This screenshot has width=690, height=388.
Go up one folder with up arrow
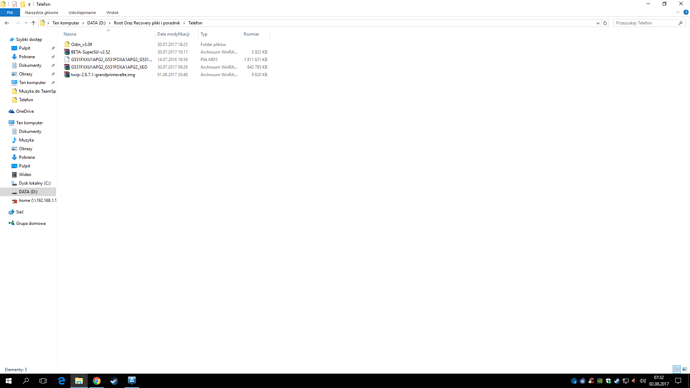(33, 23)
